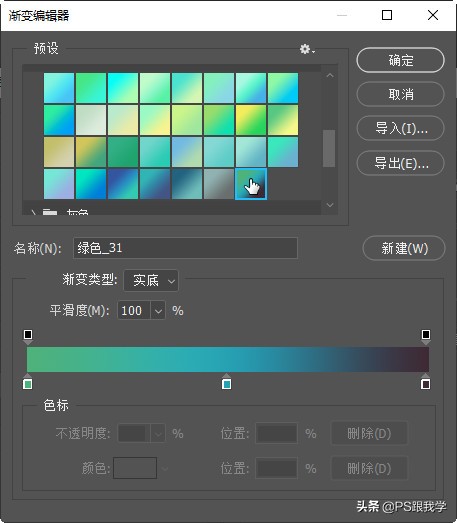457x523 pixels.
Task: Open the presets gear menu
Action: [x=307, y=49]
